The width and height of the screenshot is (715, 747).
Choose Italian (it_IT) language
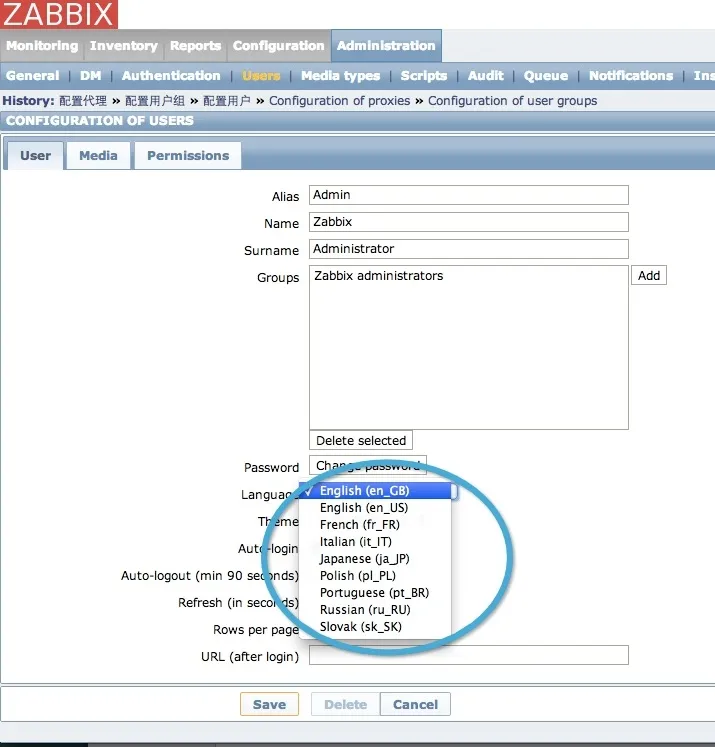click(375, 542)
